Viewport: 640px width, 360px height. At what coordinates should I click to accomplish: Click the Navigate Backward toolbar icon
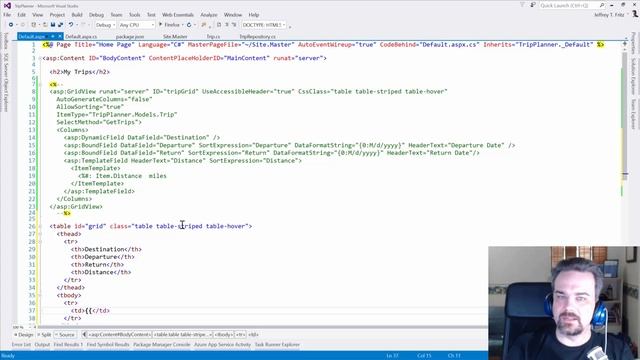pyautogui.click(x=11, y=25)
